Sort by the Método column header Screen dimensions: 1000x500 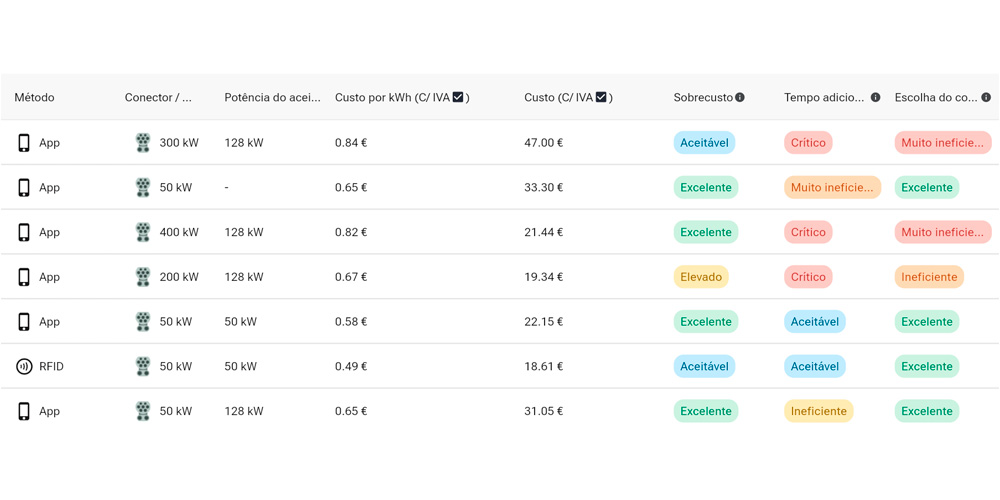(35, 98)
